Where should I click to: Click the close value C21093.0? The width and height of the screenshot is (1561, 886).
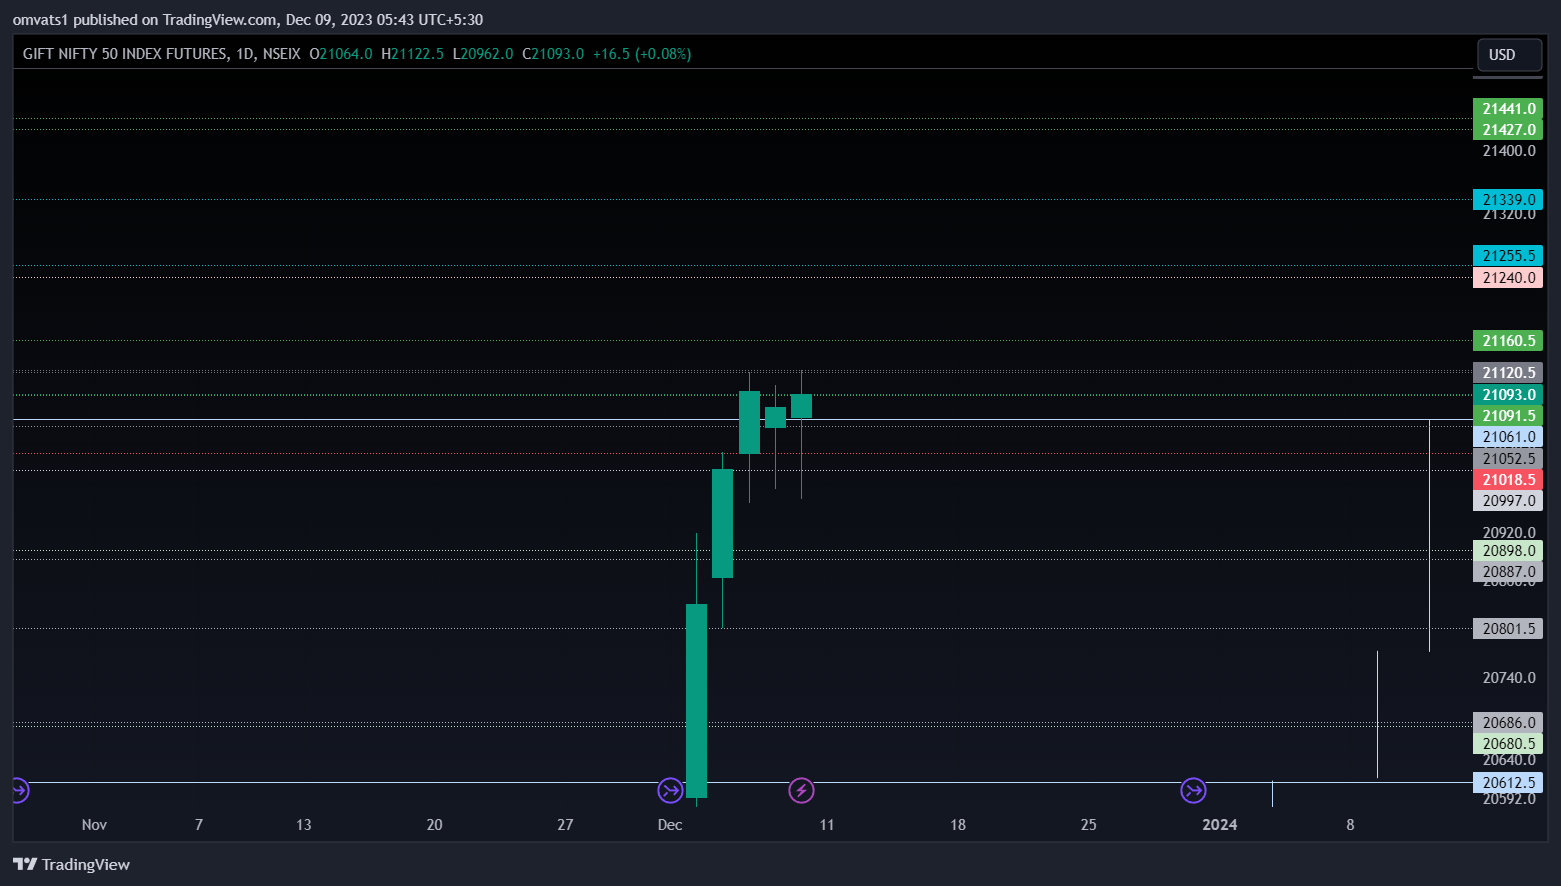pos(553,54)
